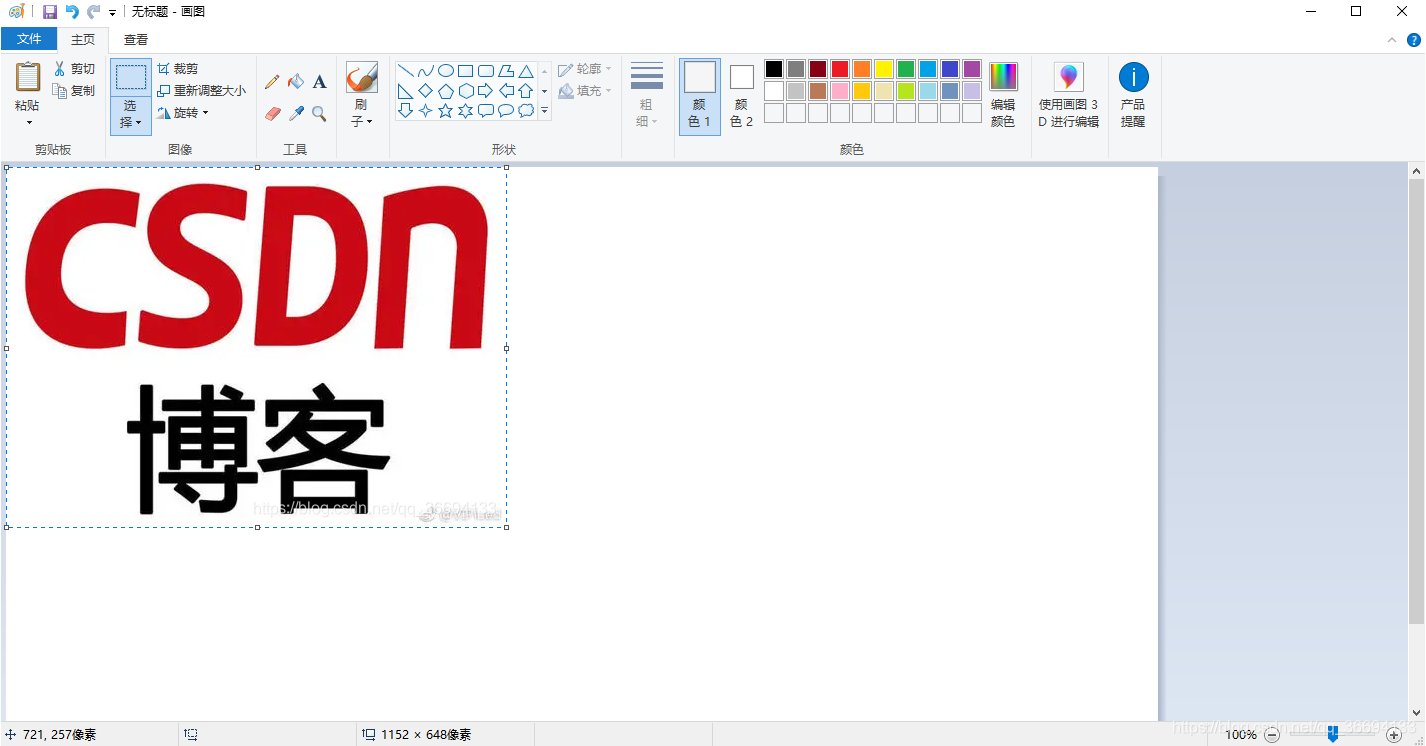Select the Color picker eyedropper tool

(296, 114)
